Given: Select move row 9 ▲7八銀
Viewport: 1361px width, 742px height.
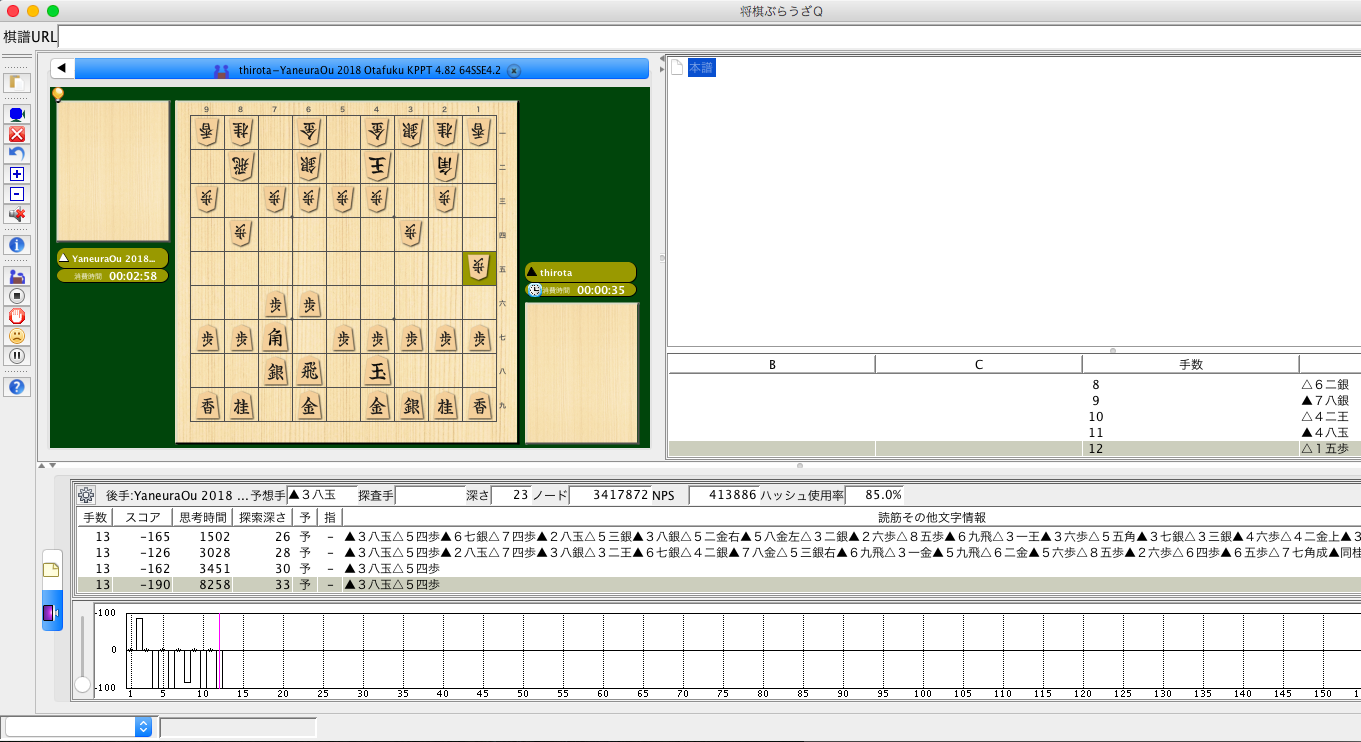Looking at the screenshot, I should tap(1014, 401).
